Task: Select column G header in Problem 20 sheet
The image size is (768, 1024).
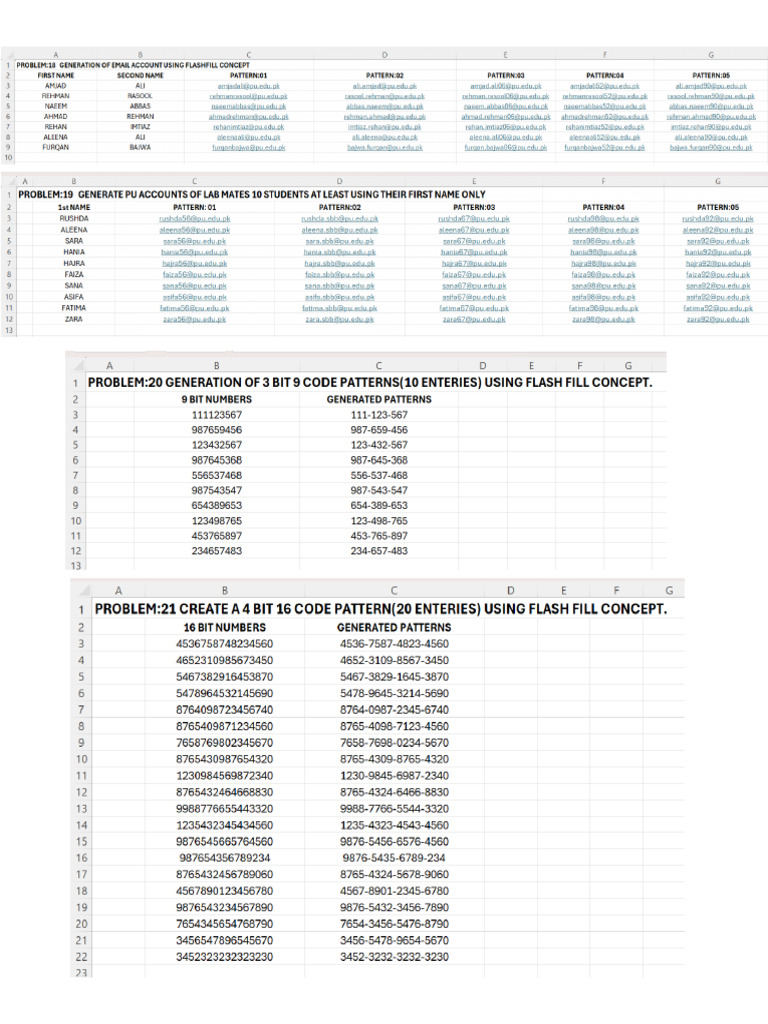Action: [x=628, y=366]
